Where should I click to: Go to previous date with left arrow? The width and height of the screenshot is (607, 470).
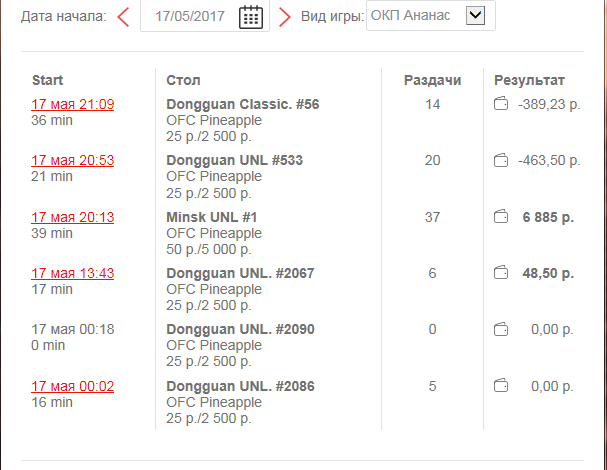123,17
